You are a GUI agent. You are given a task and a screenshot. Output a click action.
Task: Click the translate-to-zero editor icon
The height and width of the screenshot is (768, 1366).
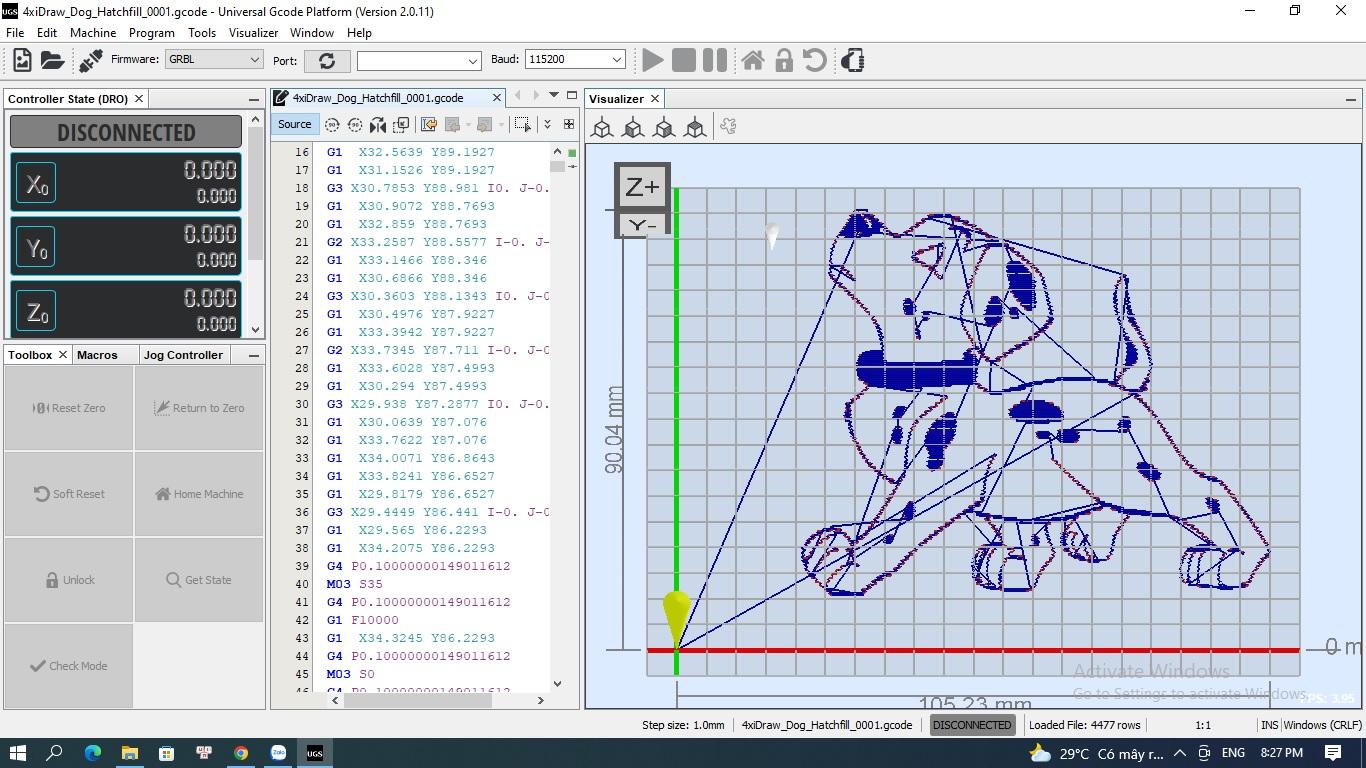tap(401, 124)
